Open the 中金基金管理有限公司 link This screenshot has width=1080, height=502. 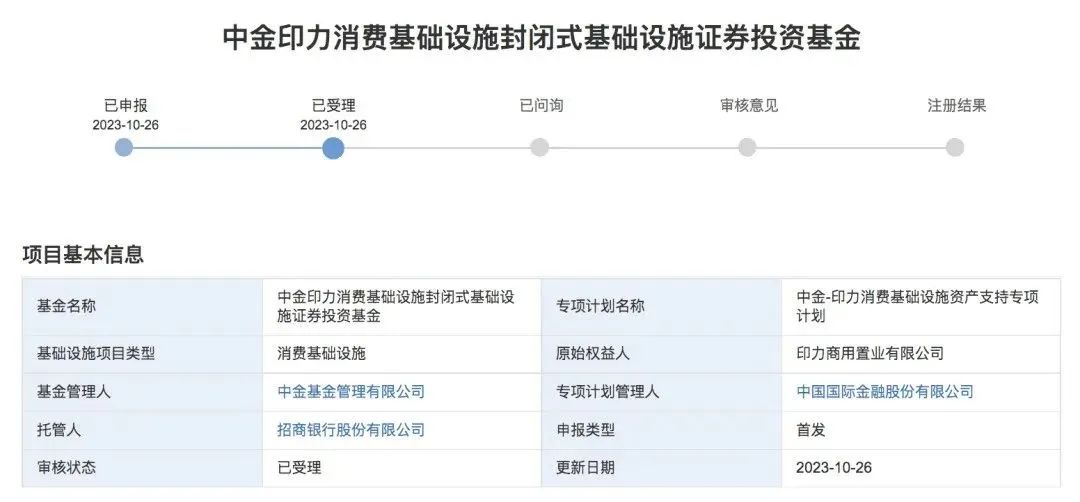pos(351,392)
